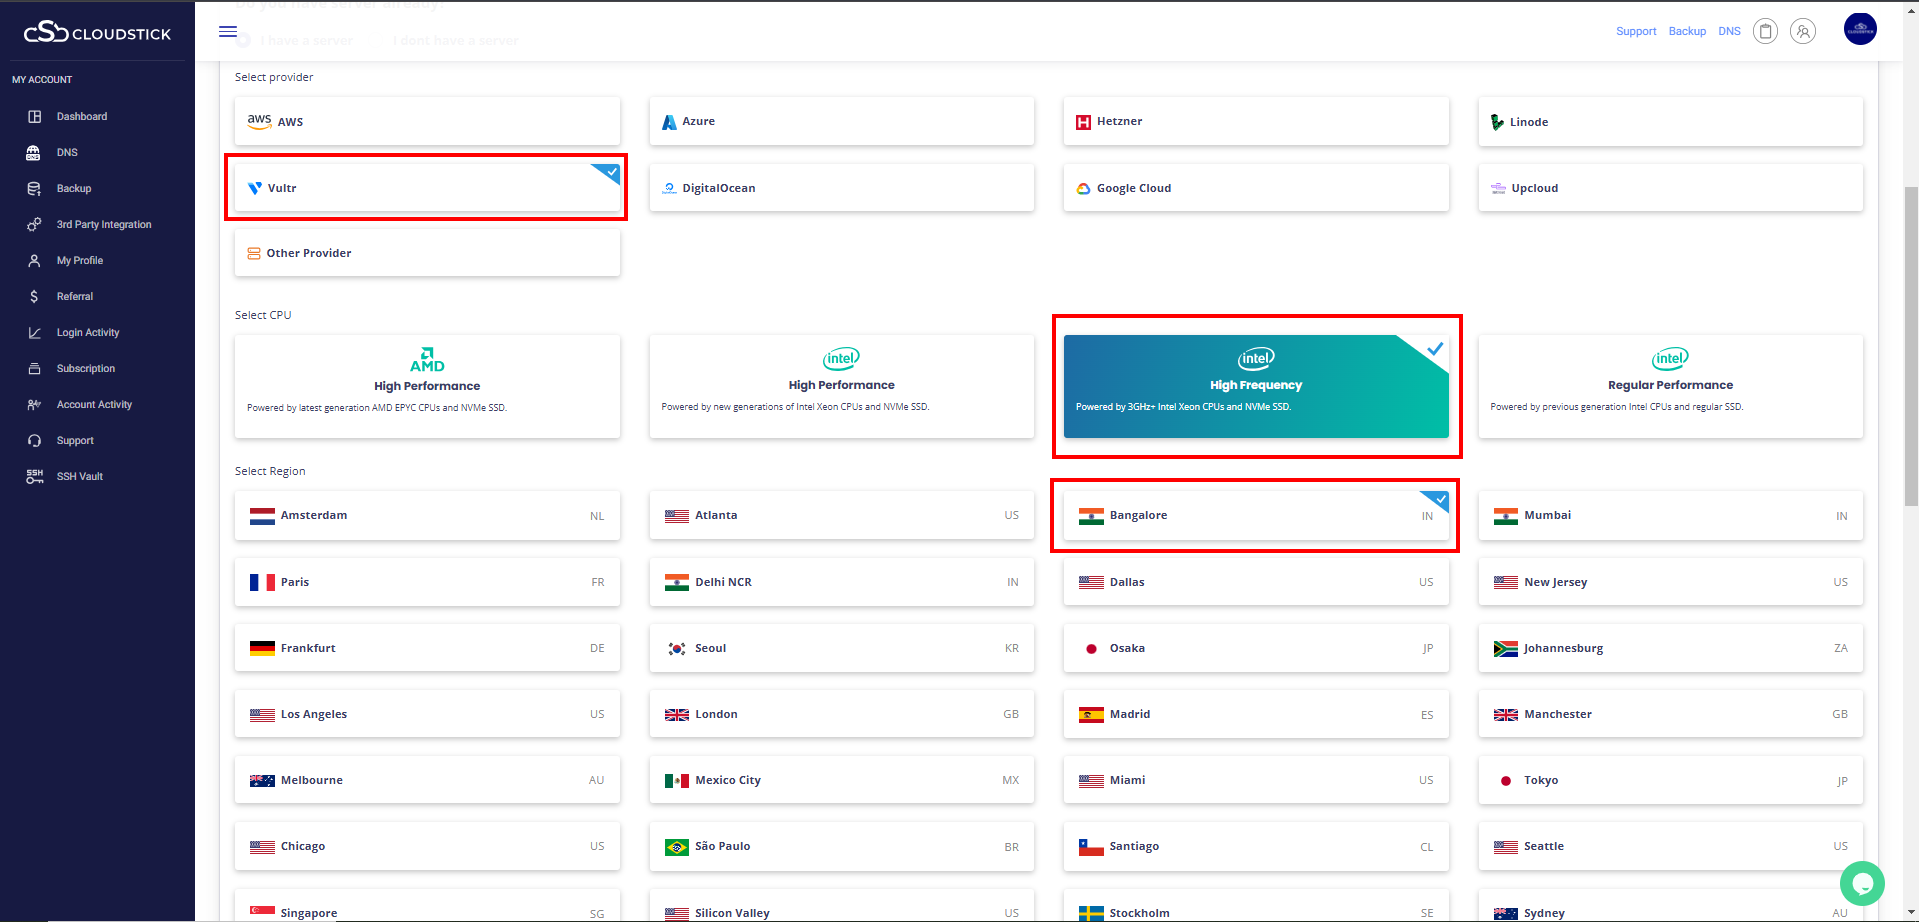The height and width of the screenshot is (922, 1919).
Task: Open Dashboard from the sidebar
Action: point(82,117)
